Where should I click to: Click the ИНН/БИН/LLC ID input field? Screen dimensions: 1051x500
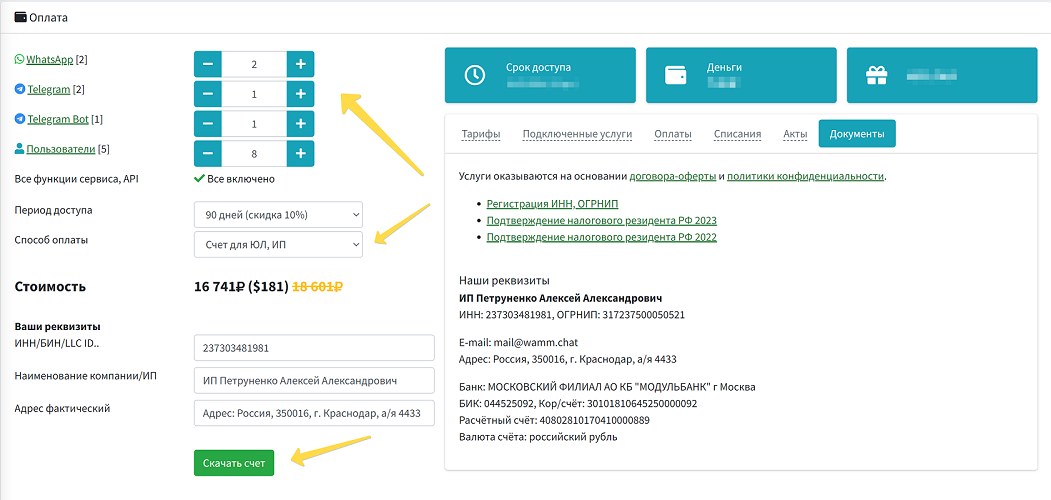(314, 348)
